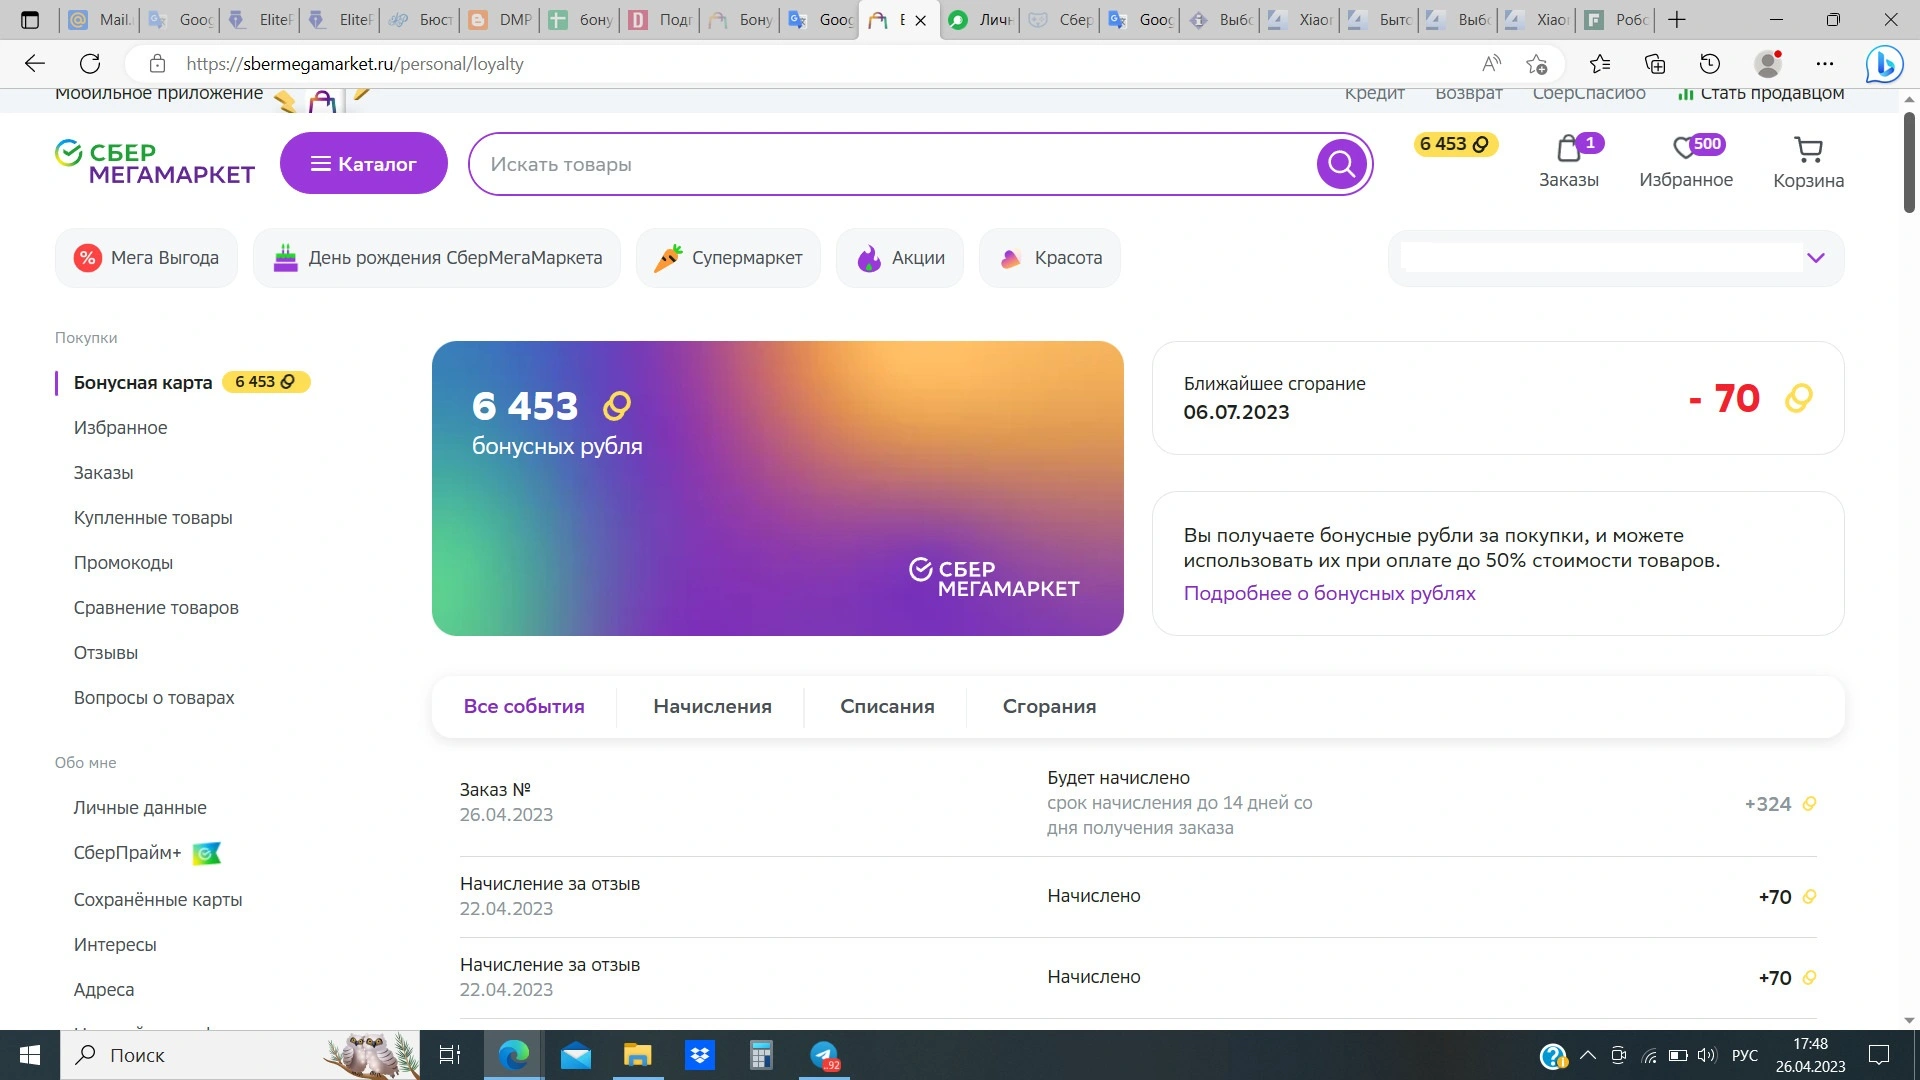Viewport: 1920px width, 1080px height.
Task: Open Подробнее о бонусных рублях link
Action: pyautogui.click(x=1329, y=593)
